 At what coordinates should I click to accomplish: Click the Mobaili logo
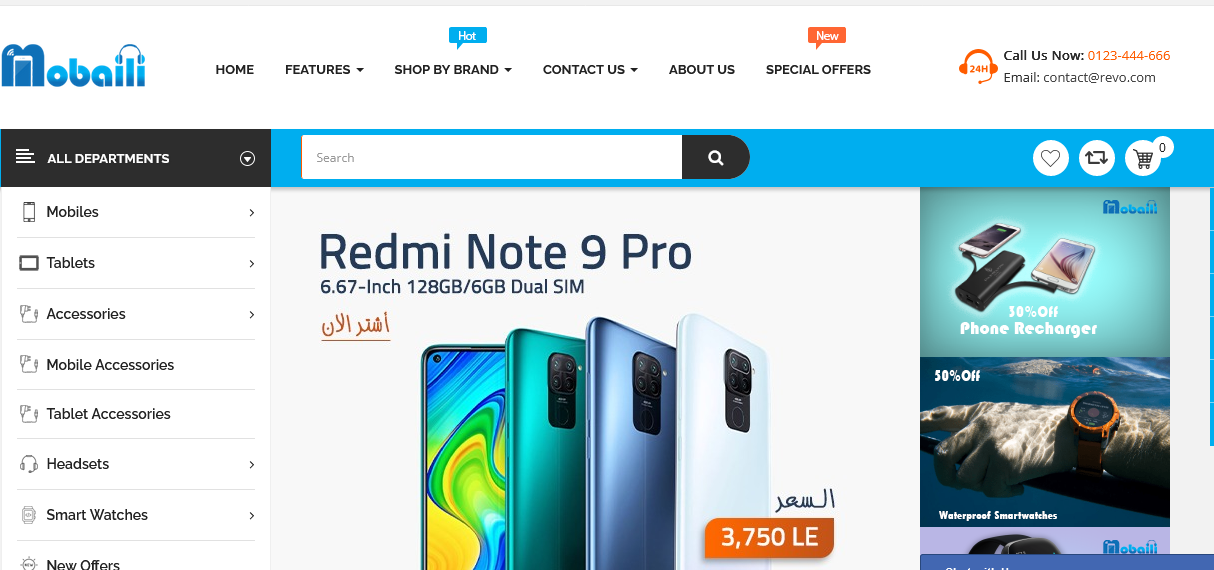[x=74, y=66]
